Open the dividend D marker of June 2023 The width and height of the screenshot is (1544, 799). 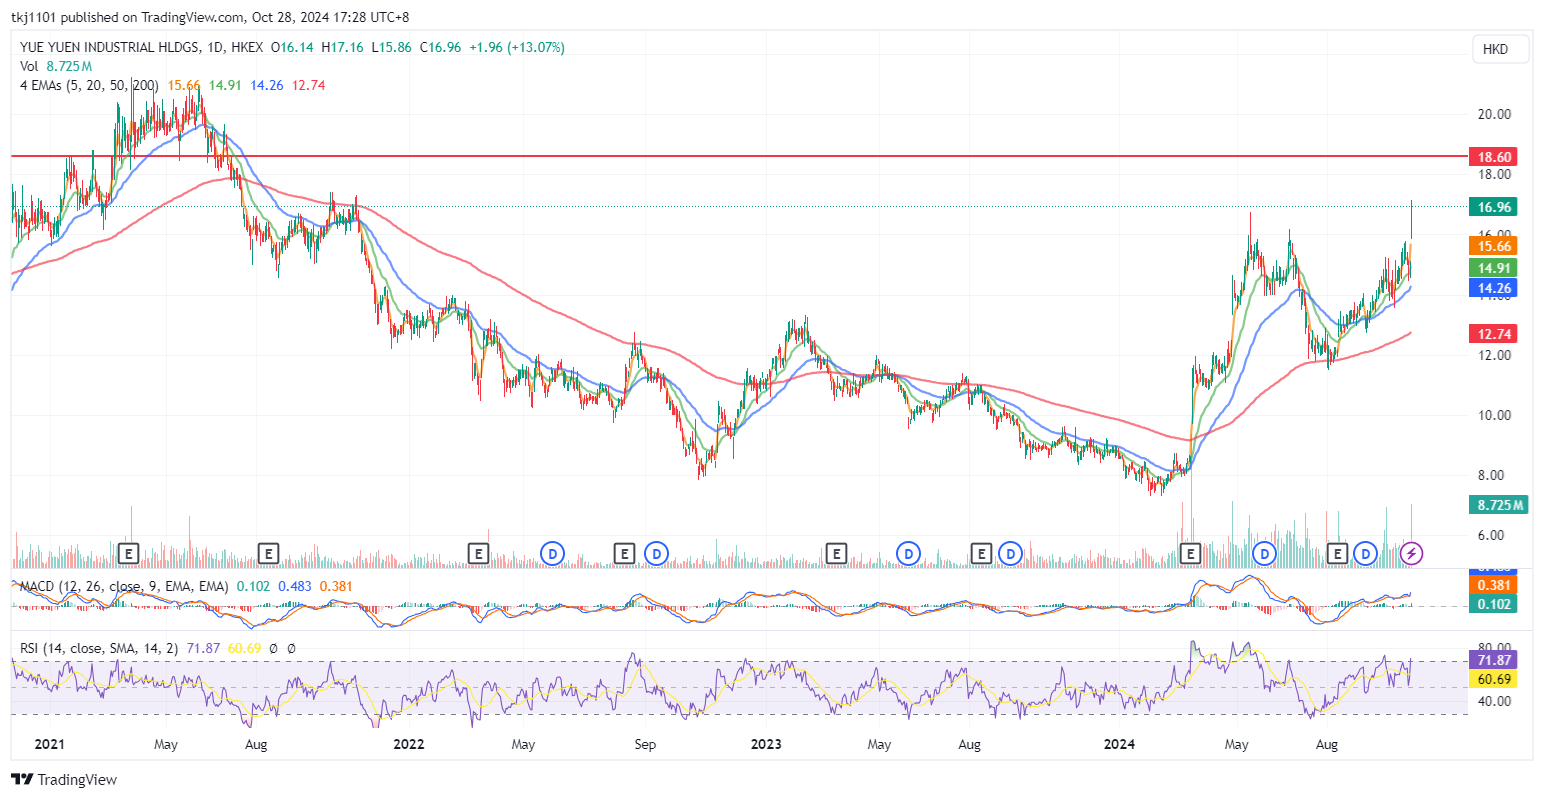pos(908,552)
